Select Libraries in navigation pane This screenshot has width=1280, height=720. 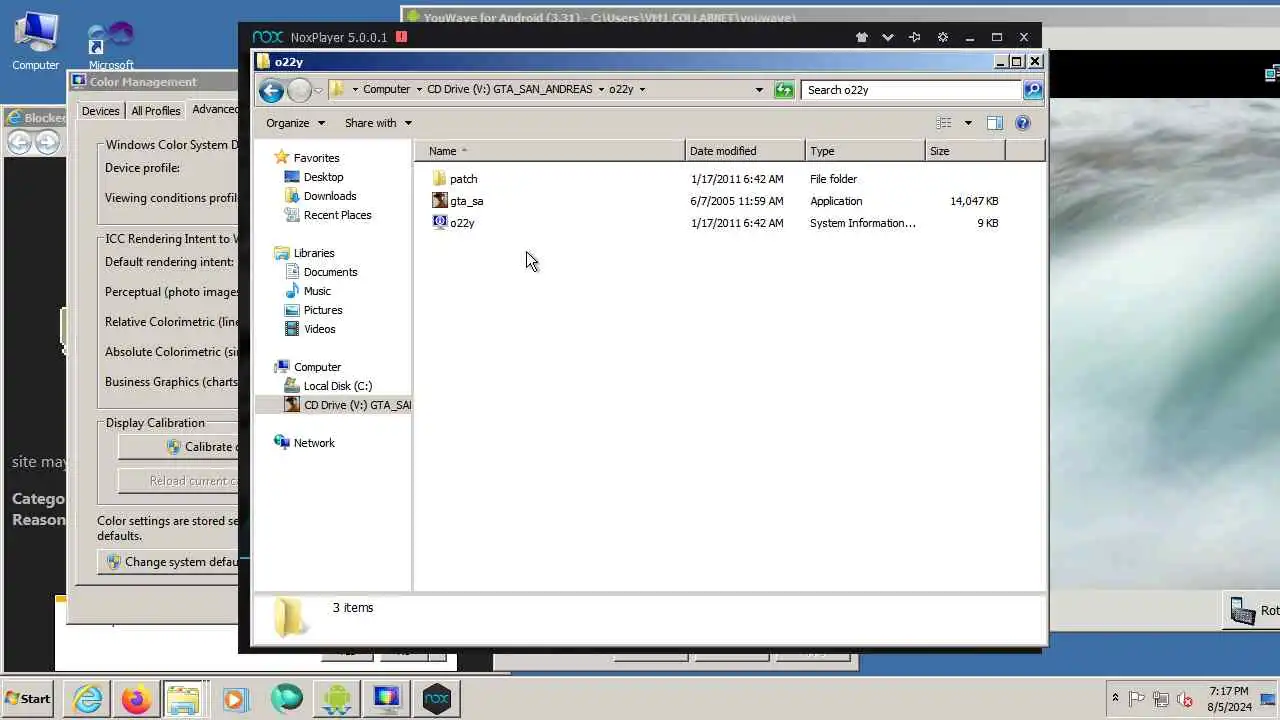pyautogui.click(x=313, y=253)
